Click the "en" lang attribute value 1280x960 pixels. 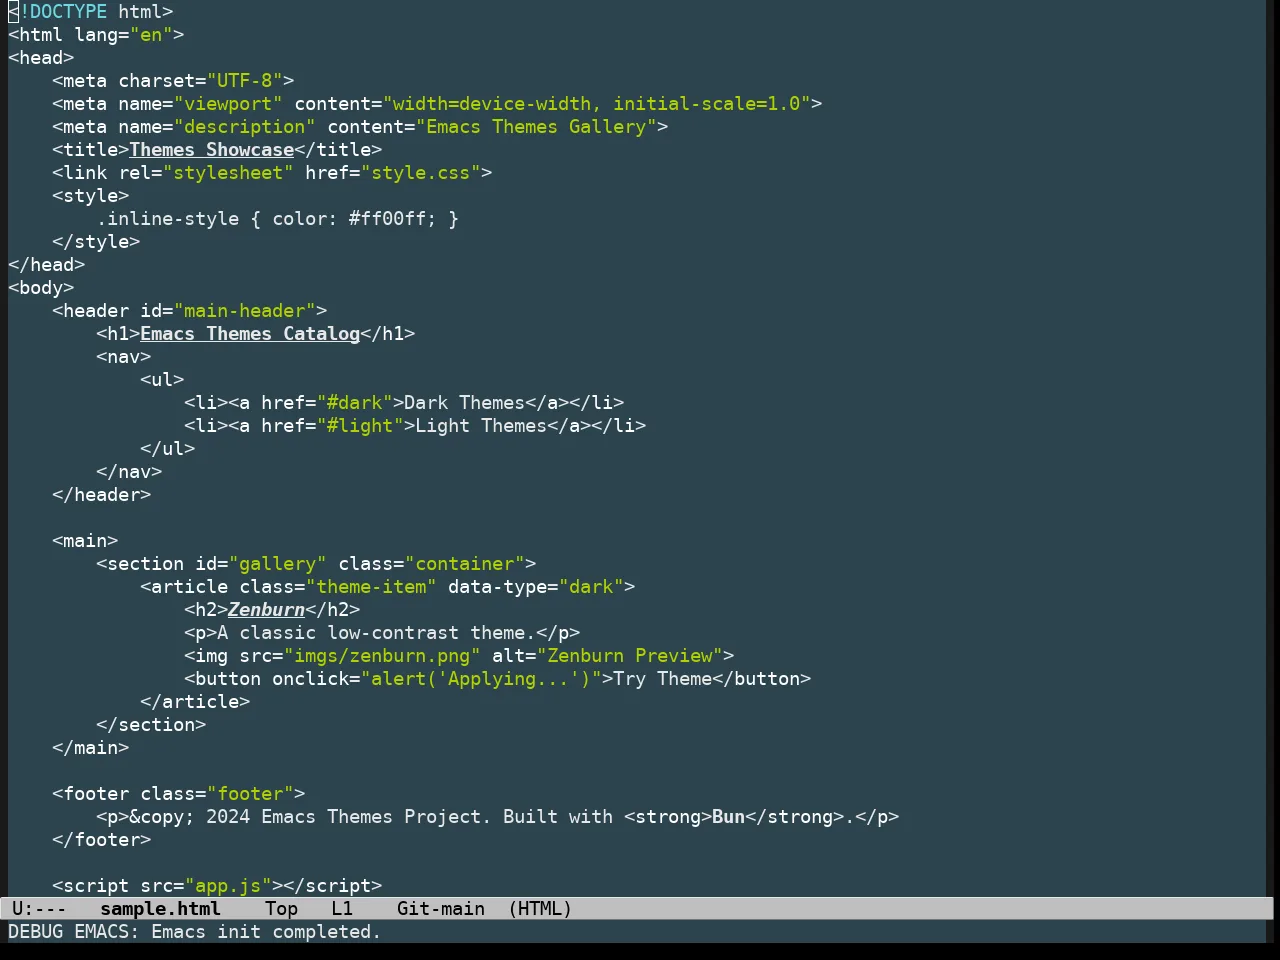coord(151,35)
